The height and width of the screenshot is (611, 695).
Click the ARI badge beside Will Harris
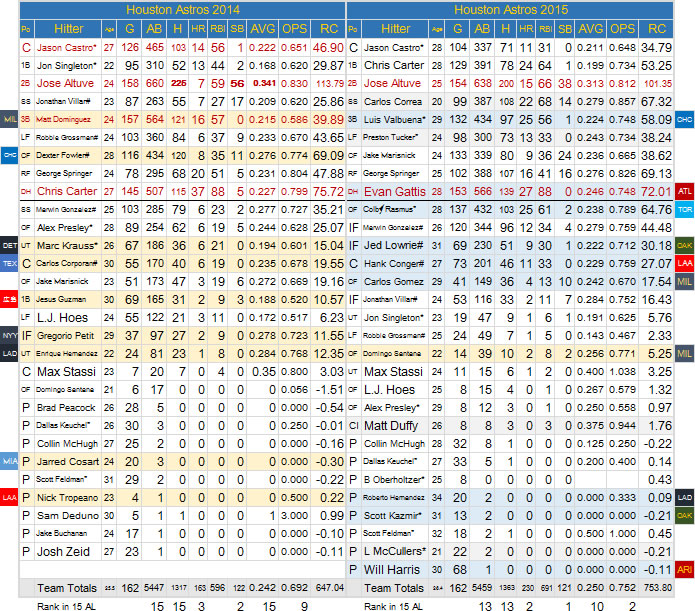tap(685, 569)
